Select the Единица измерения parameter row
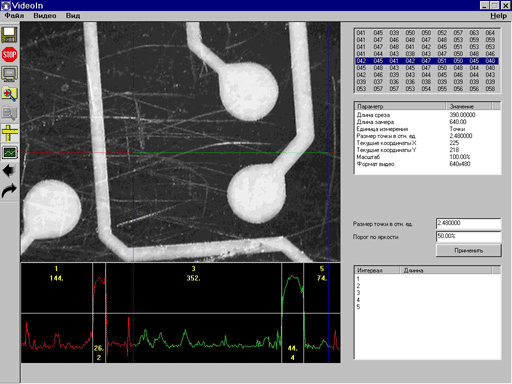This screenshot has width=512, height=384. [427, 129]
